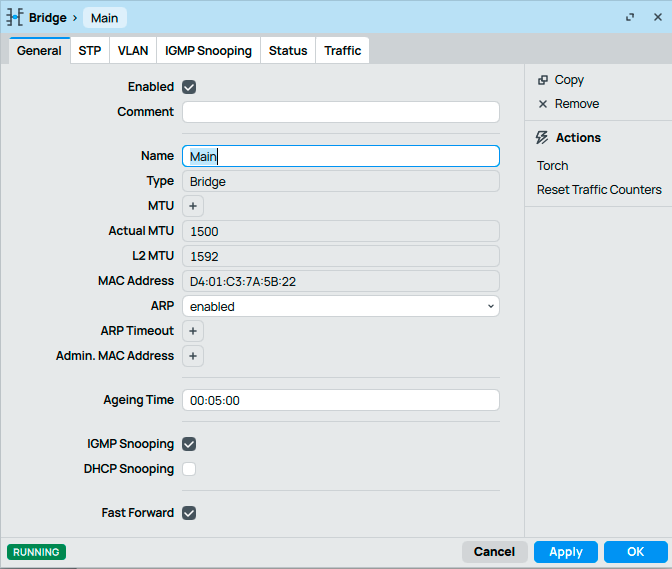Click the Copy icon in side panel

click(543, 80)
